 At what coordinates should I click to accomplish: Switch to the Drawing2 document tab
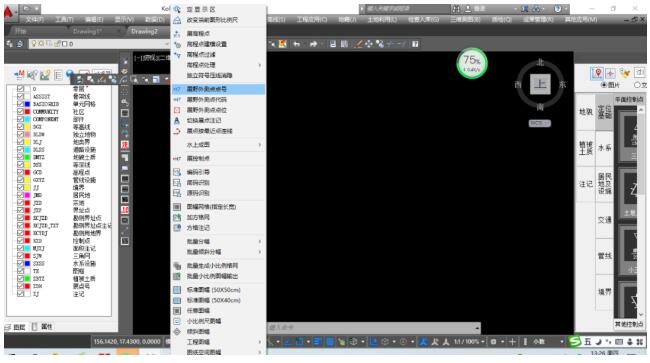click(144, 31)
